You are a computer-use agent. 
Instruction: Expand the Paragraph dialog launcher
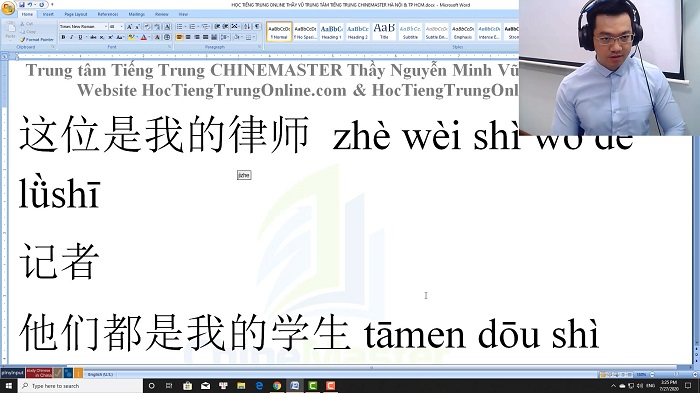point(260,46)
